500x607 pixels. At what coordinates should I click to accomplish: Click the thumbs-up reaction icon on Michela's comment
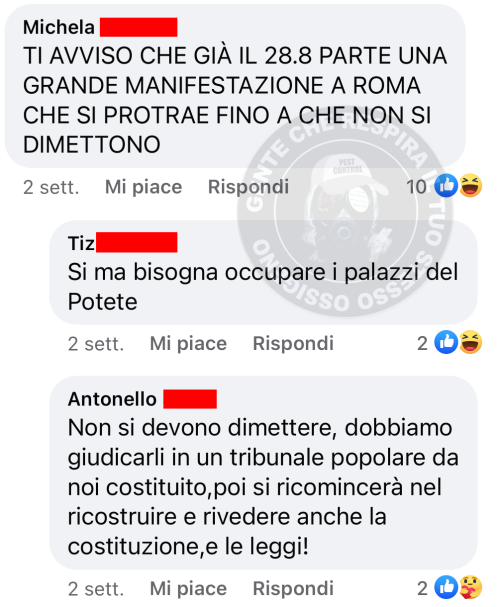(446, 186)
